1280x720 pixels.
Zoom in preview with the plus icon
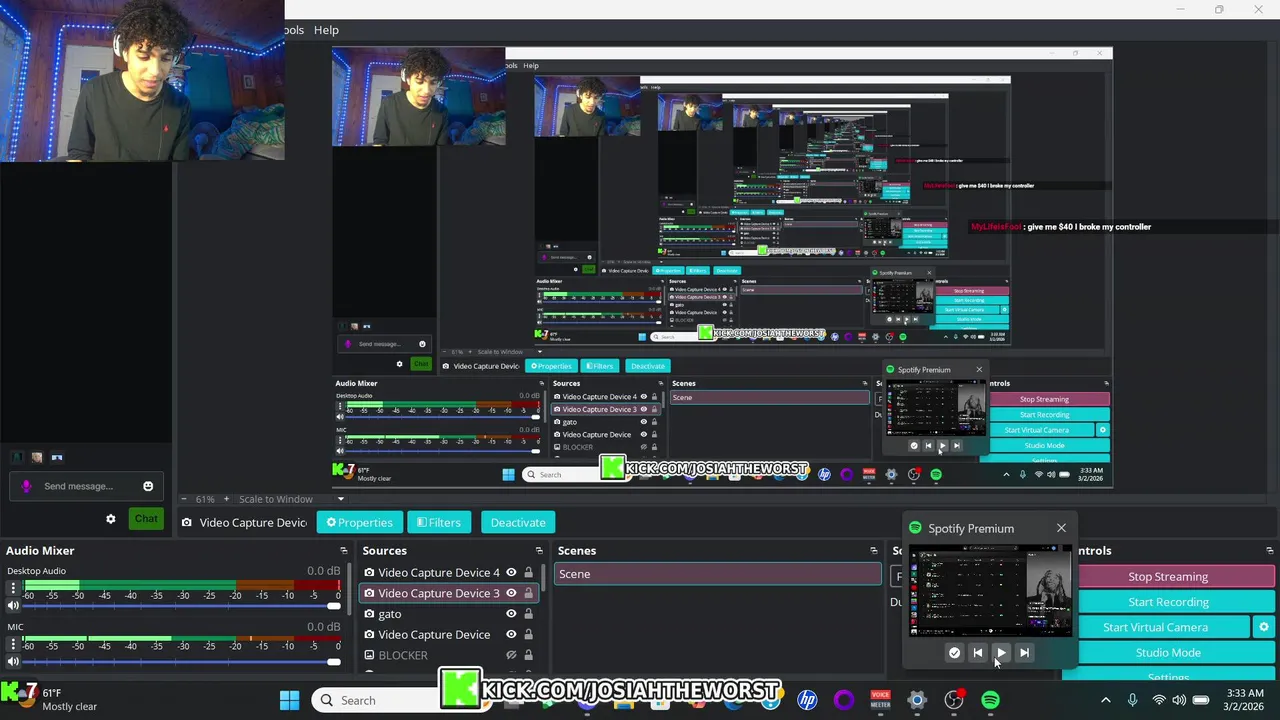pyautogui.click(x=226, y=499)
